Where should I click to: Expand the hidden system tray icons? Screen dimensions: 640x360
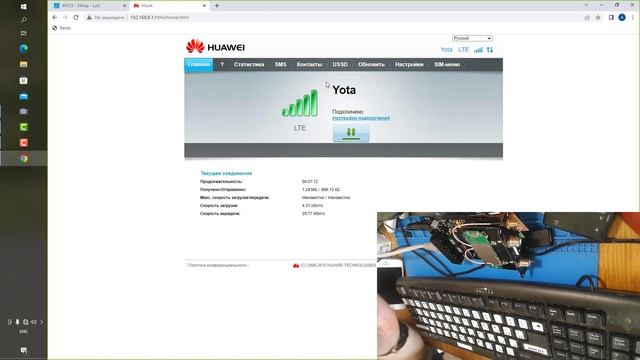(42, 322)
